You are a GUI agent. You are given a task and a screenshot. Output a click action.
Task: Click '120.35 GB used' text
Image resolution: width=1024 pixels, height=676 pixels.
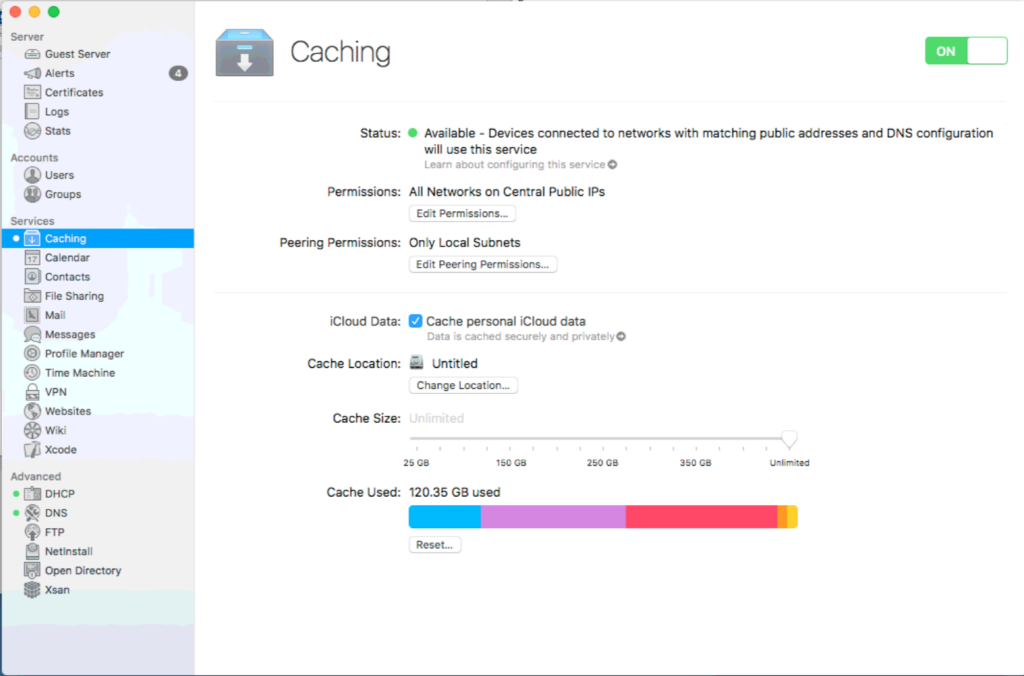pos(455,492)
